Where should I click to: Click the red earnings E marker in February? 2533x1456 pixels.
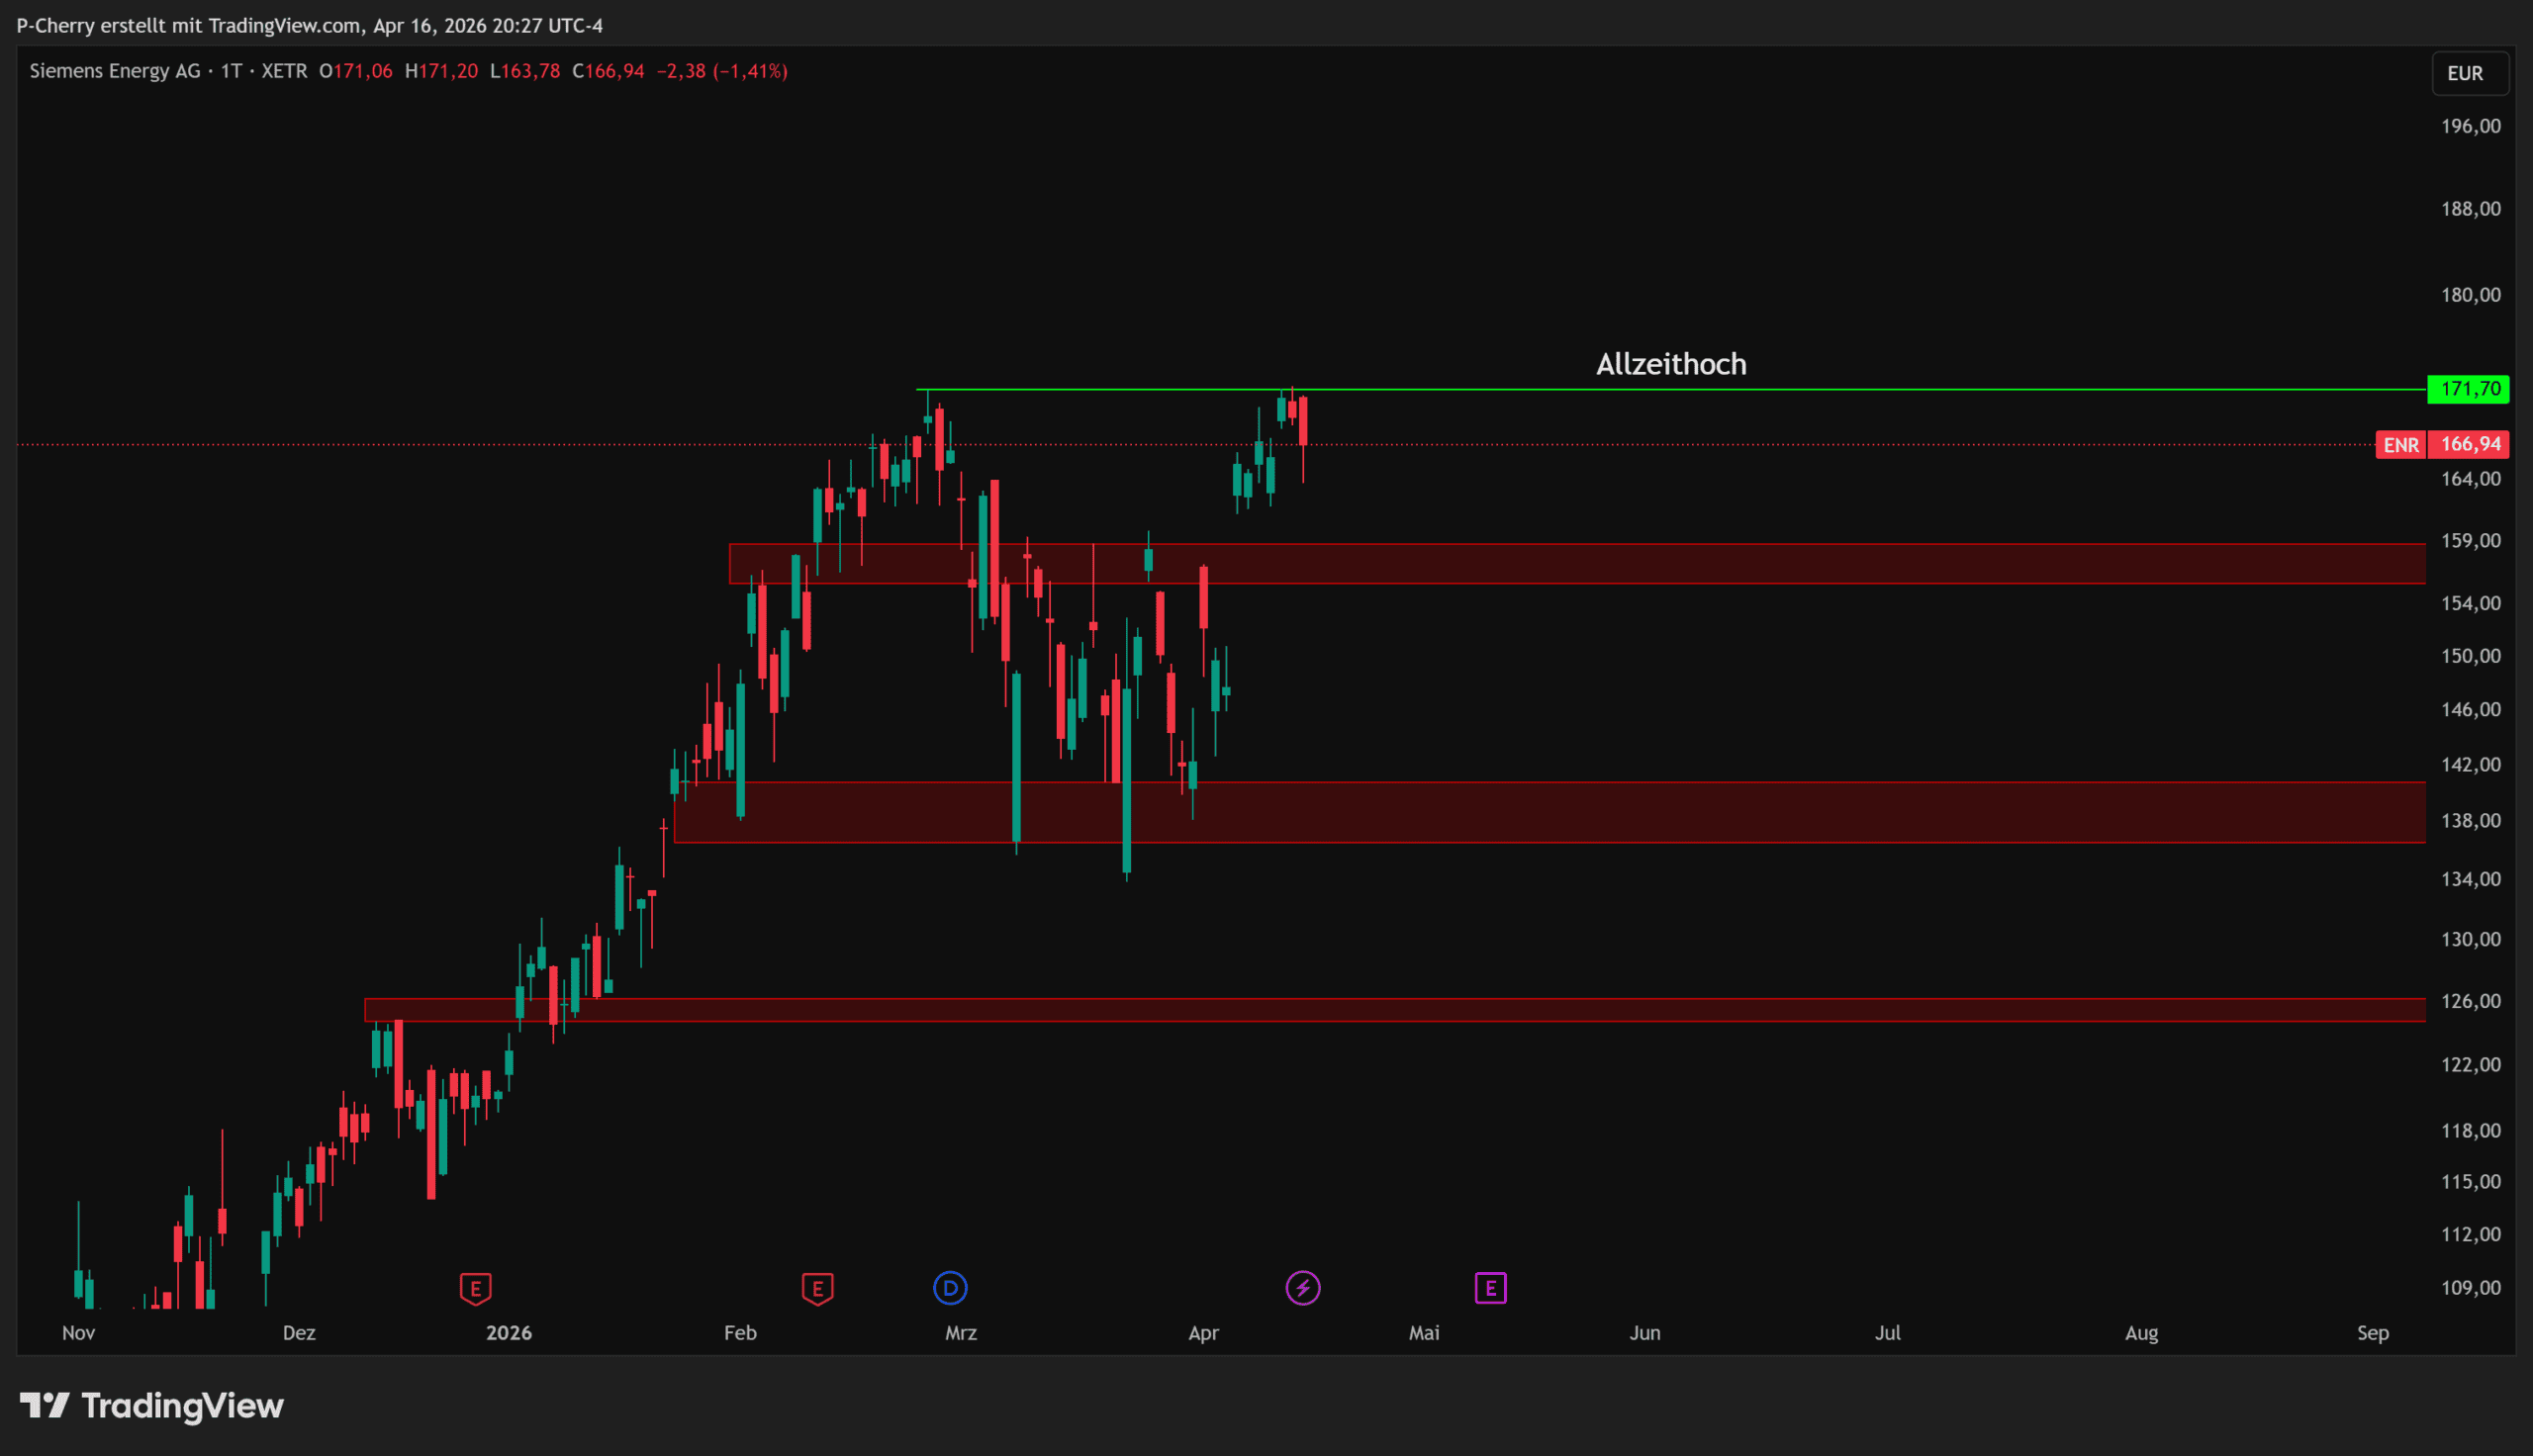817,1288
